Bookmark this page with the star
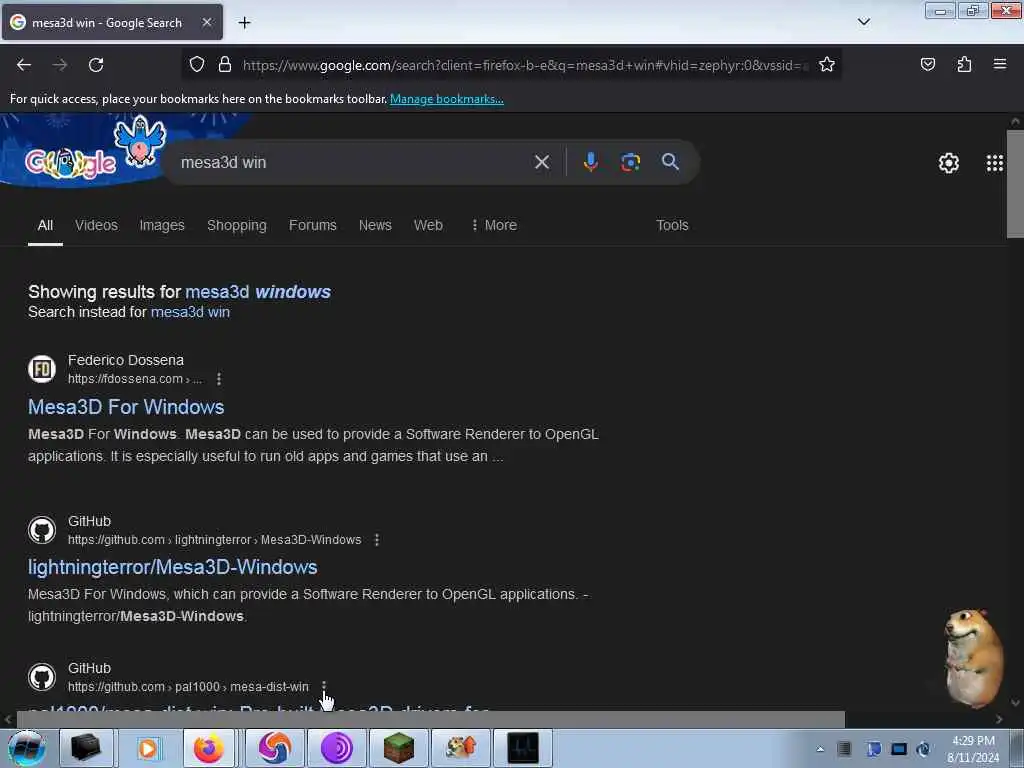The image size is (1024, 768). click(x=827, y=65)
